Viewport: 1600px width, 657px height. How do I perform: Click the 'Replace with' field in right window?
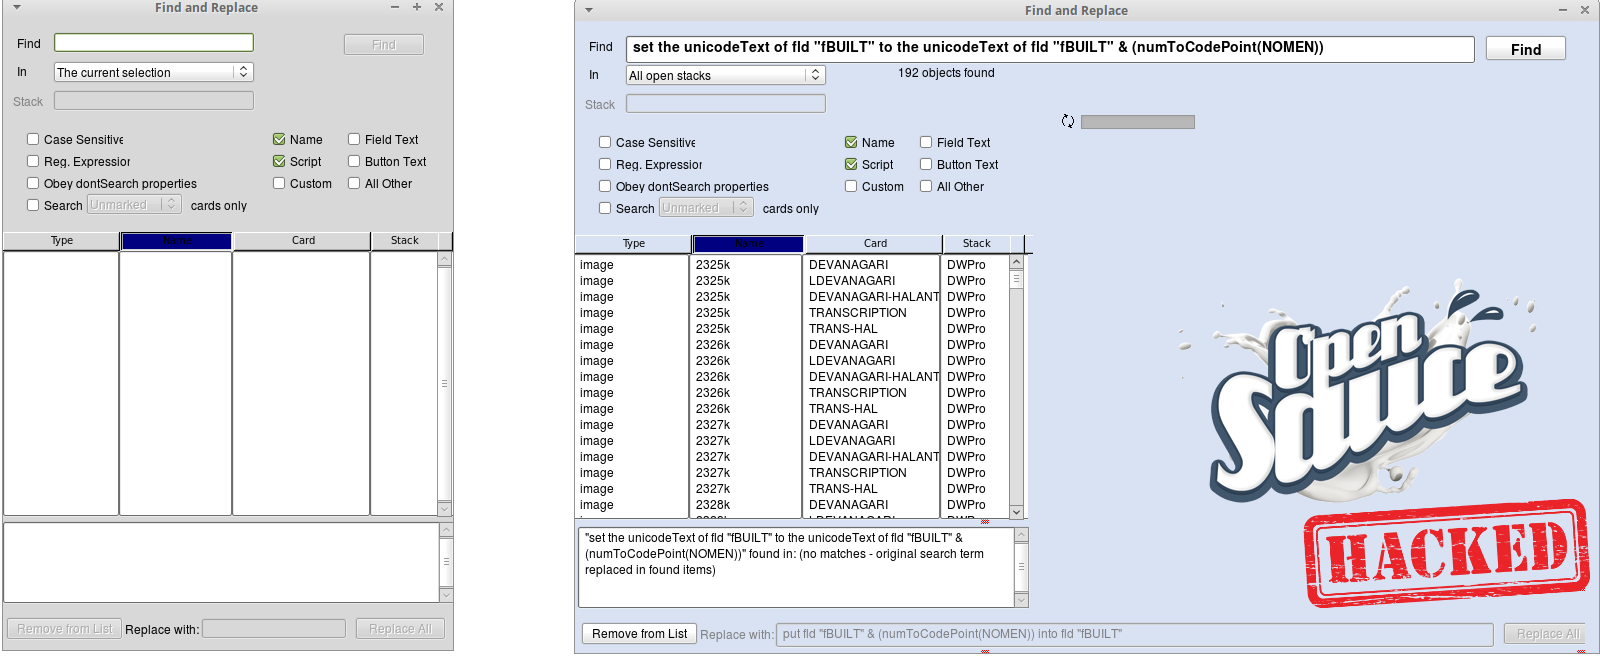[1135, 634]
